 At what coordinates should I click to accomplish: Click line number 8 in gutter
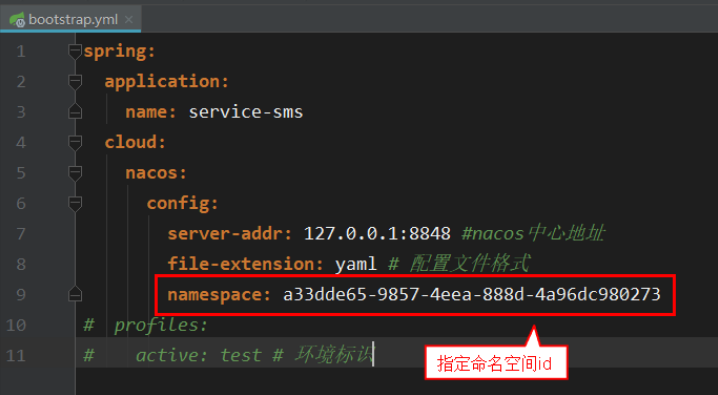tap(21, 264)
